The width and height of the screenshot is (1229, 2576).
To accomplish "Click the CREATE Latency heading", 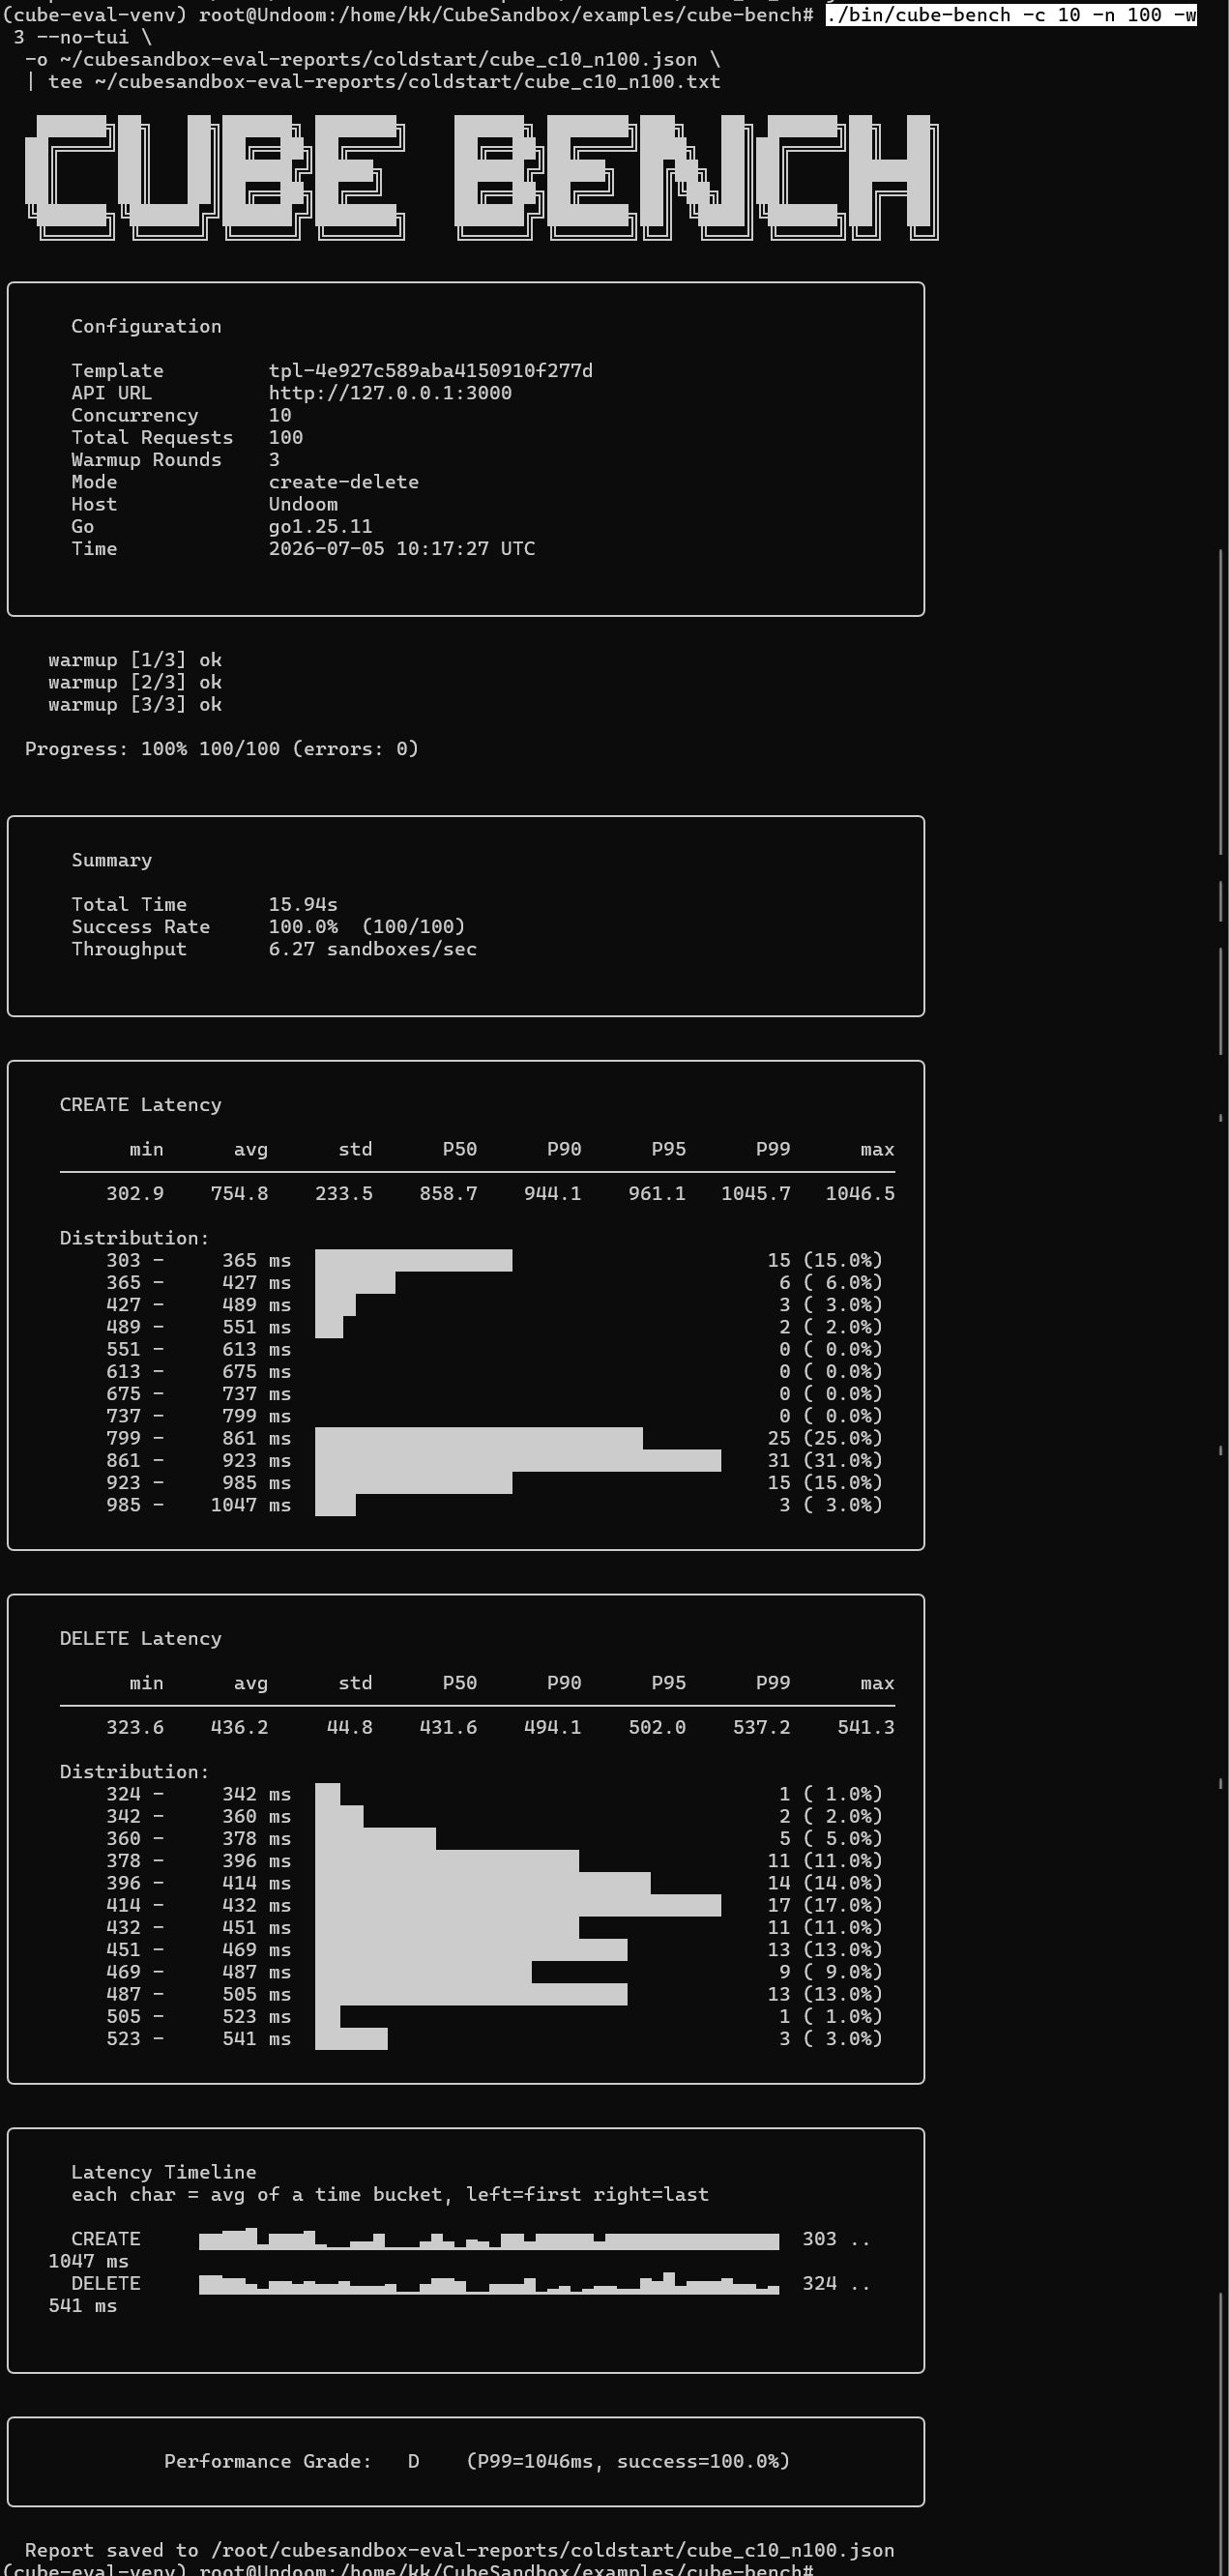I will (x=140, y=1105).
